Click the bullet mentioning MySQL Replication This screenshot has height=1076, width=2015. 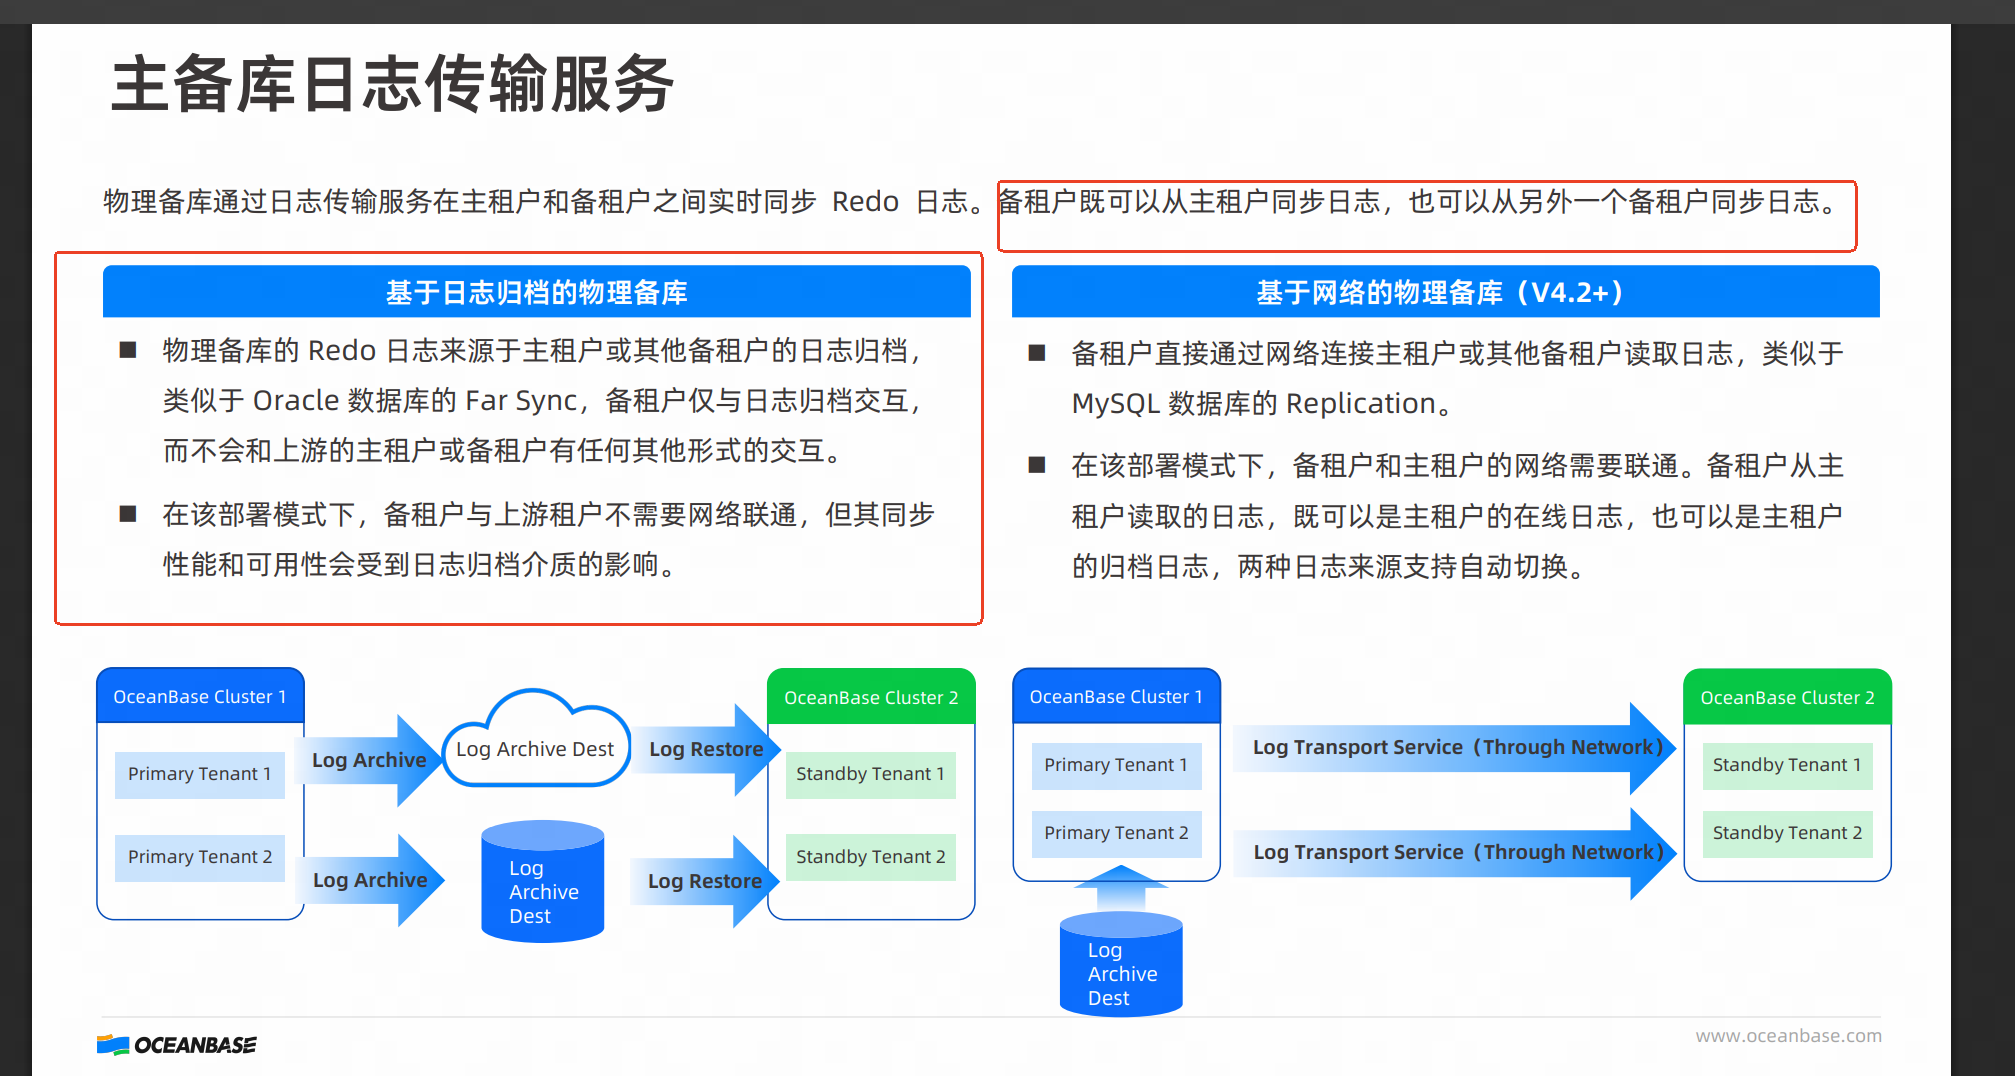click(x=1455, y=378)
